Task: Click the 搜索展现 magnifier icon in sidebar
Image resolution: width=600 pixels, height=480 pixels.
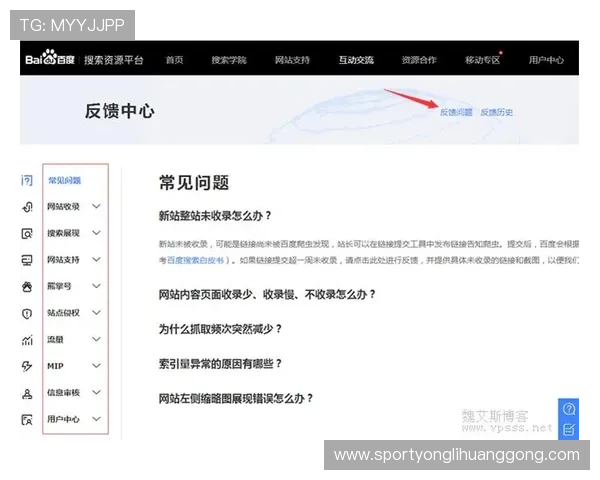Action: click(27, 233)
